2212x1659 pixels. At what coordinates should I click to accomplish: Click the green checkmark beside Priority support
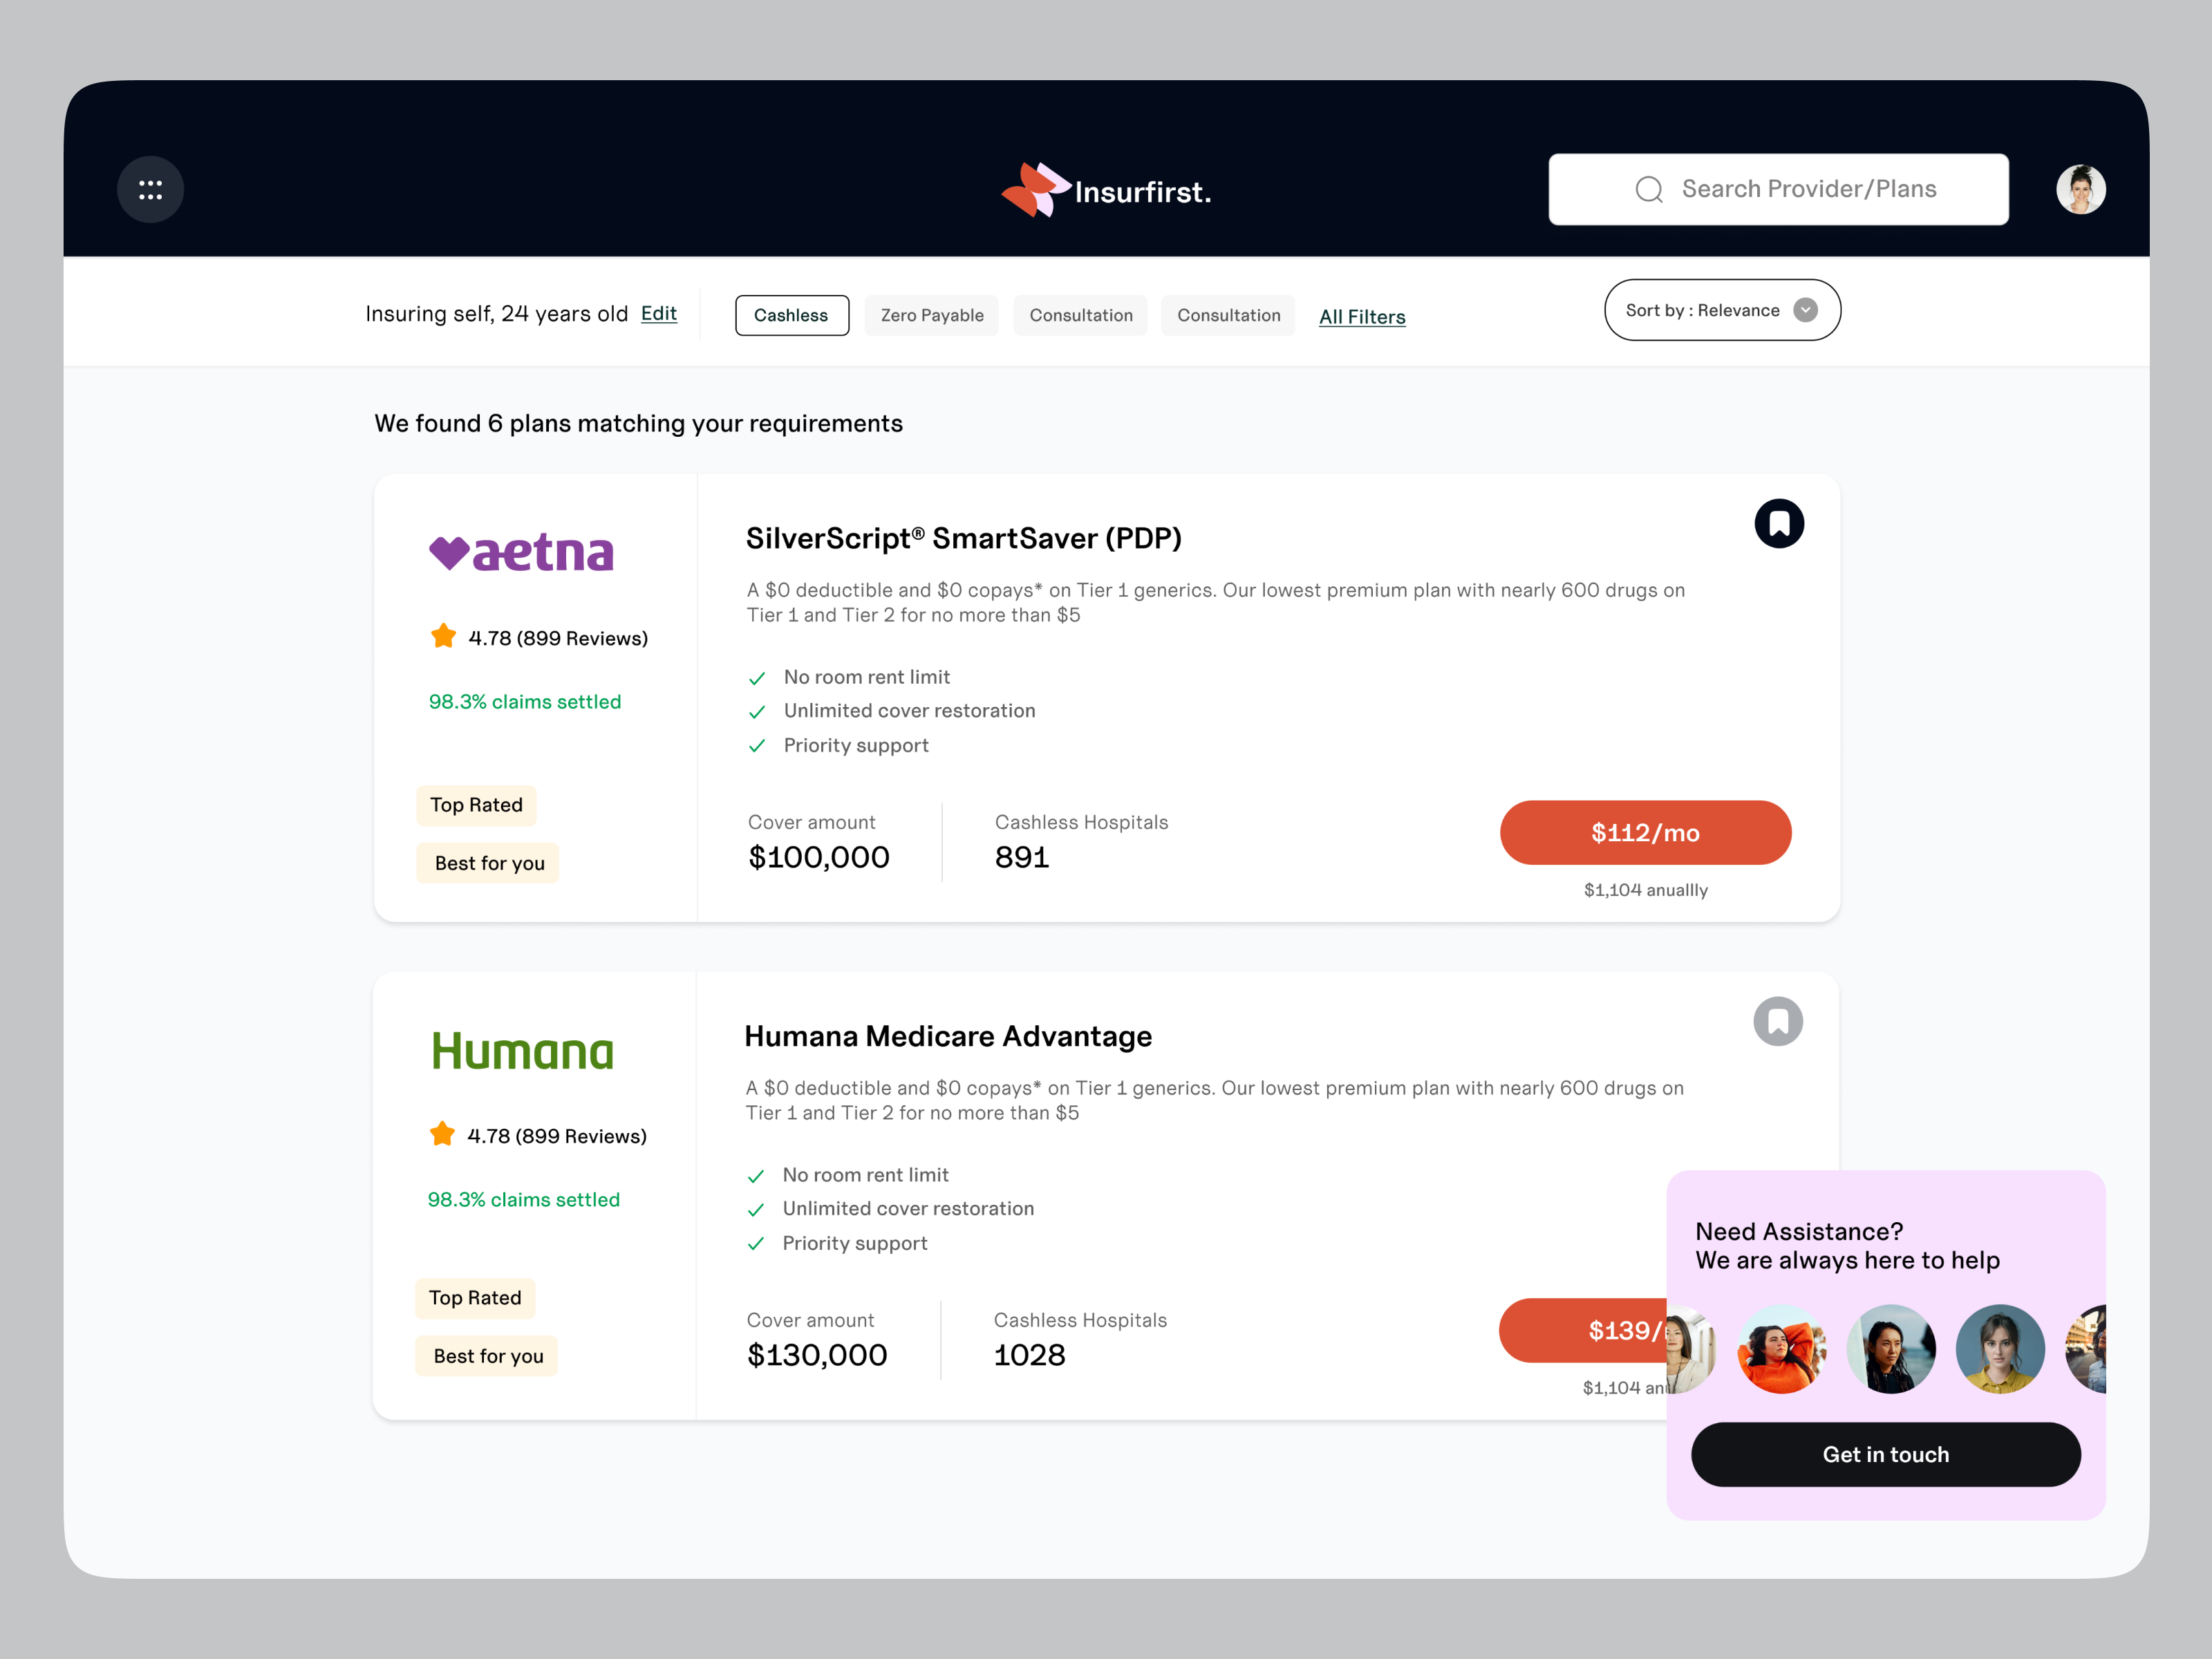tap(757, 746)
